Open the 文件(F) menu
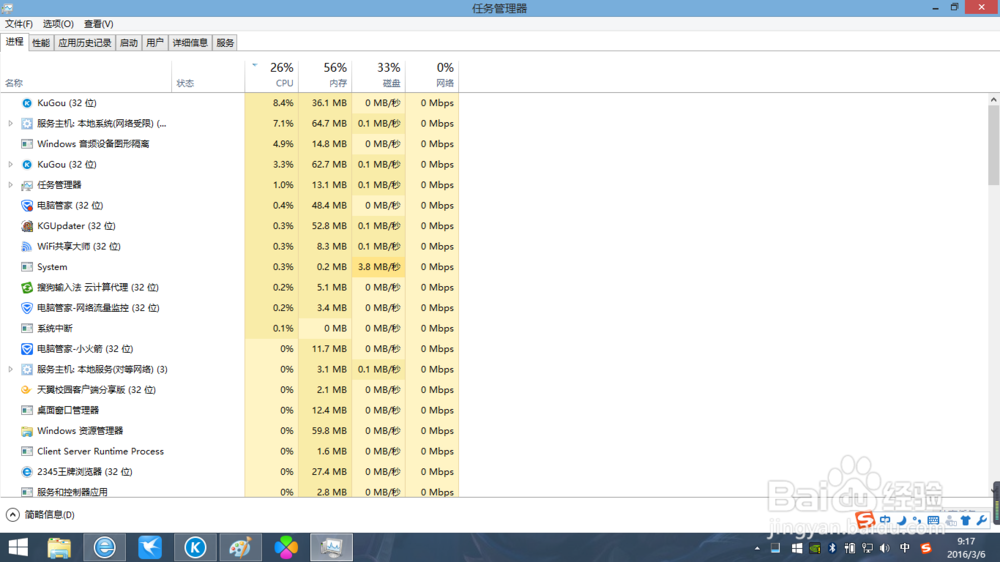The width and height of the screenshot is (1000, 562). pos(19,24)
